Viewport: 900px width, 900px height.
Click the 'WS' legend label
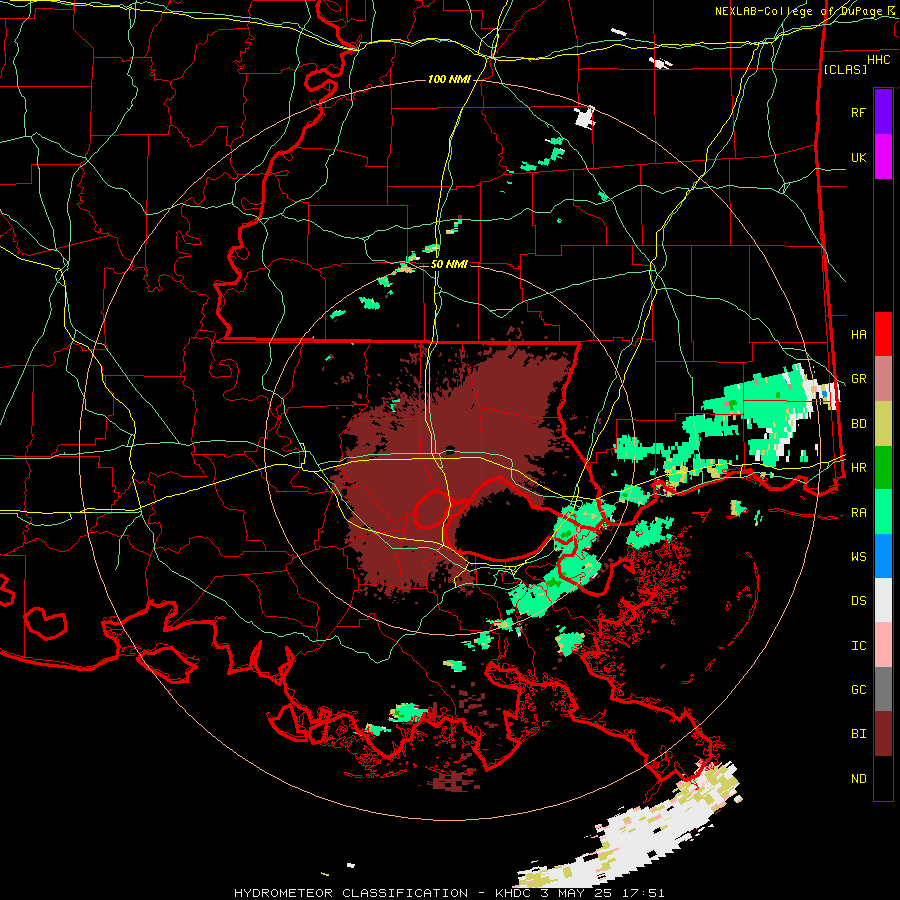[858, 557]
